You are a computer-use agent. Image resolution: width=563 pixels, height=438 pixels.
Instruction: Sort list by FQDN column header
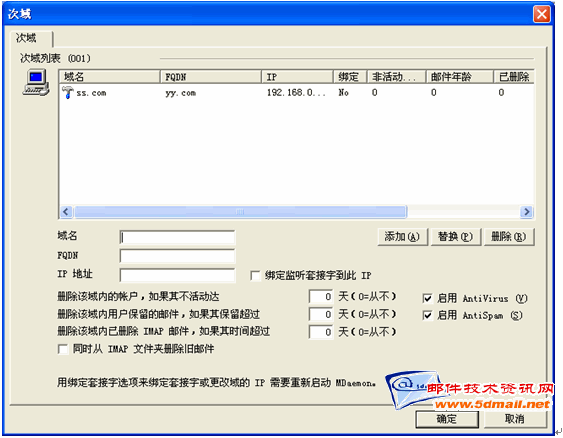tap(211, 77)
